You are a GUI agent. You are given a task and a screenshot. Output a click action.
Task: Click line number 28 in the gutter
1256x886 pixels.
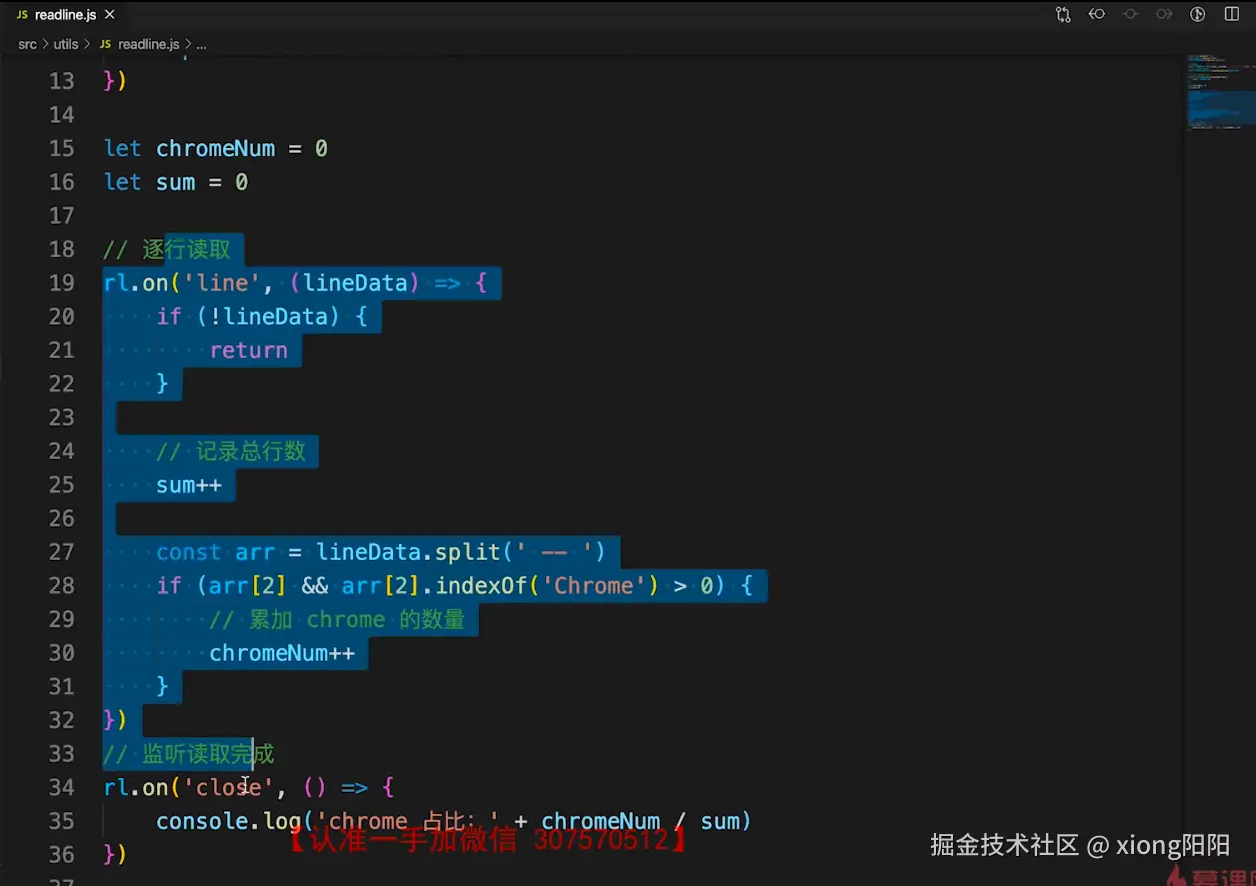point(62,586)
